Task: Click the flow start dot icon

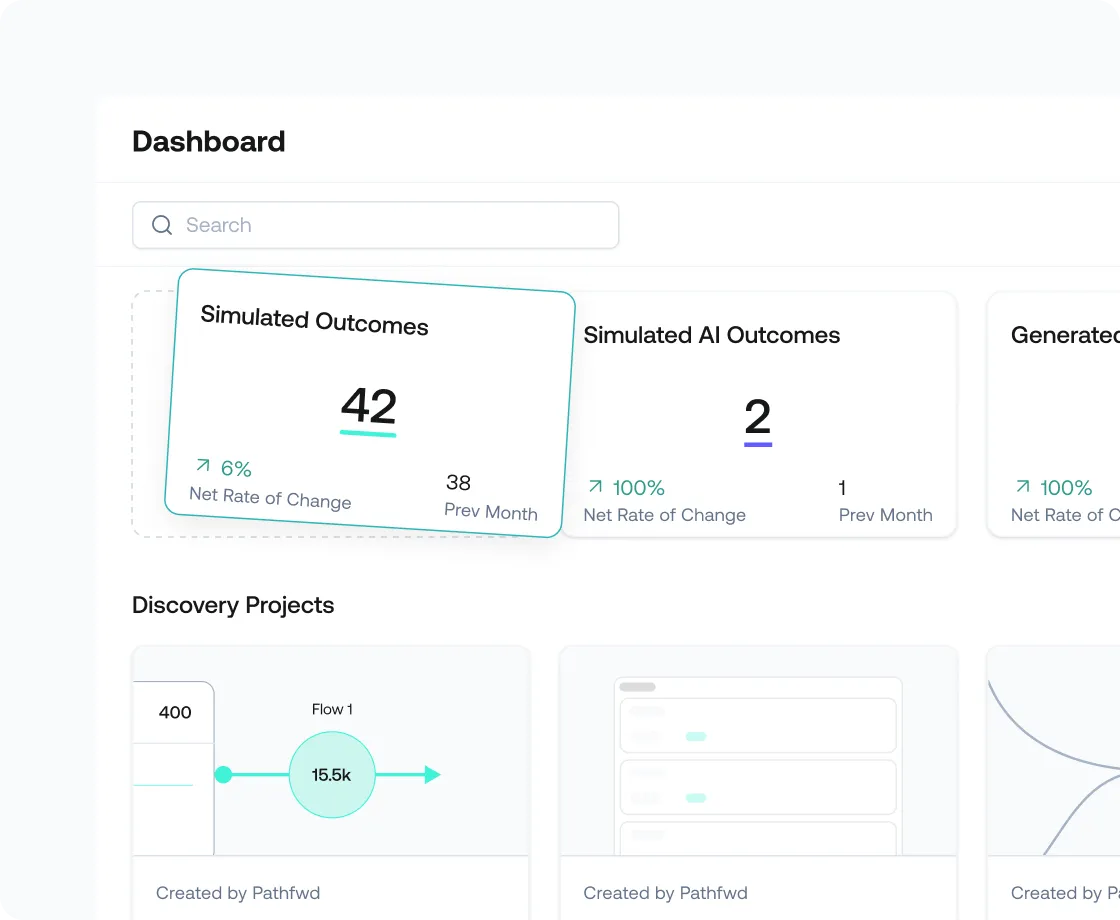Action: point(224,774)
